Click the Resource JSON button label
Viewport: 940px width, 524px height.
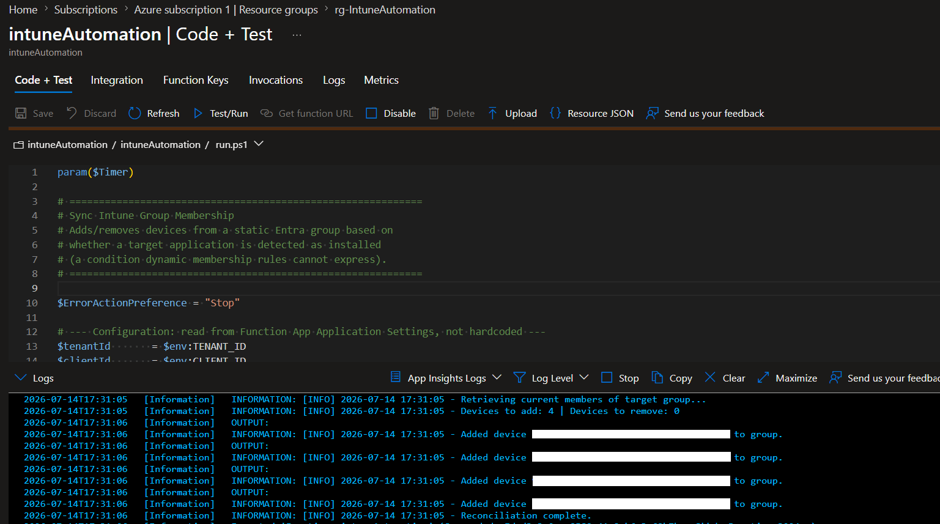click(x=601, y=113)
